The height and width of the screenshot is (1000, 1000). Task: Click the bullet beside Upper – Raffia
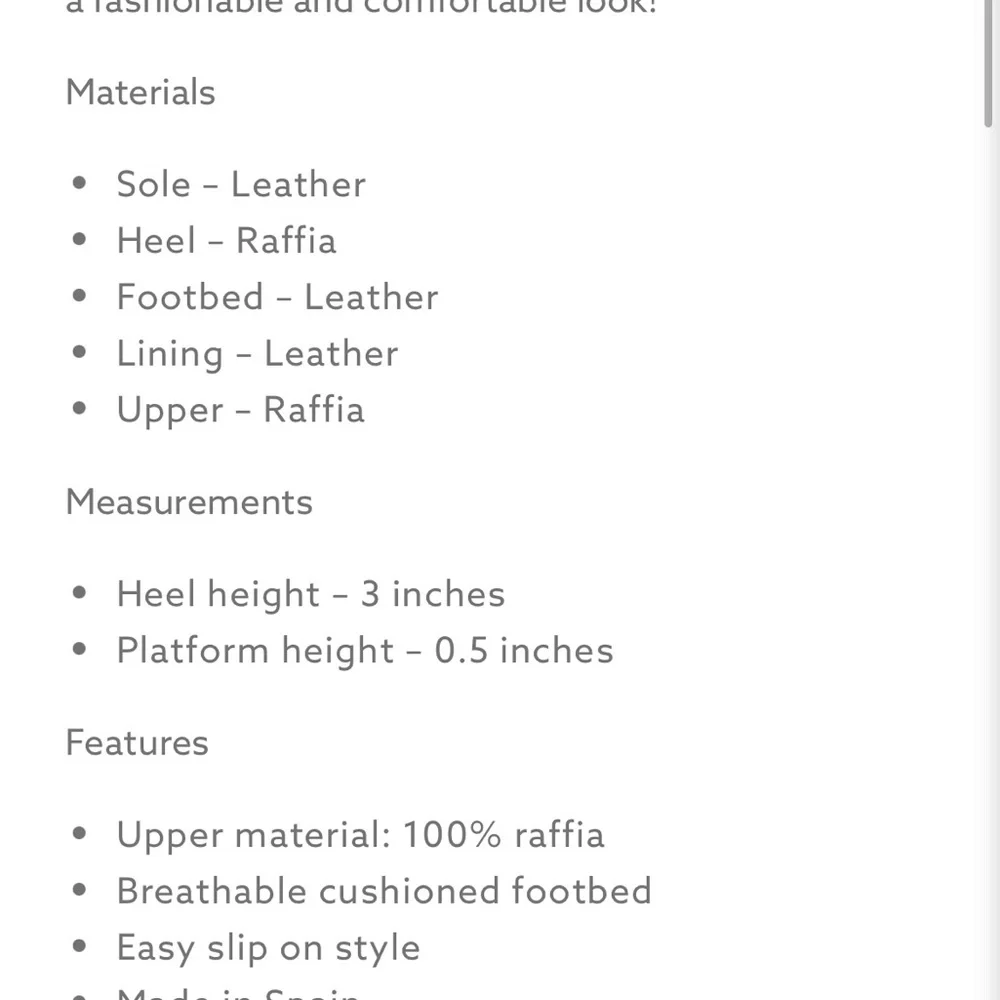point(80,410)
